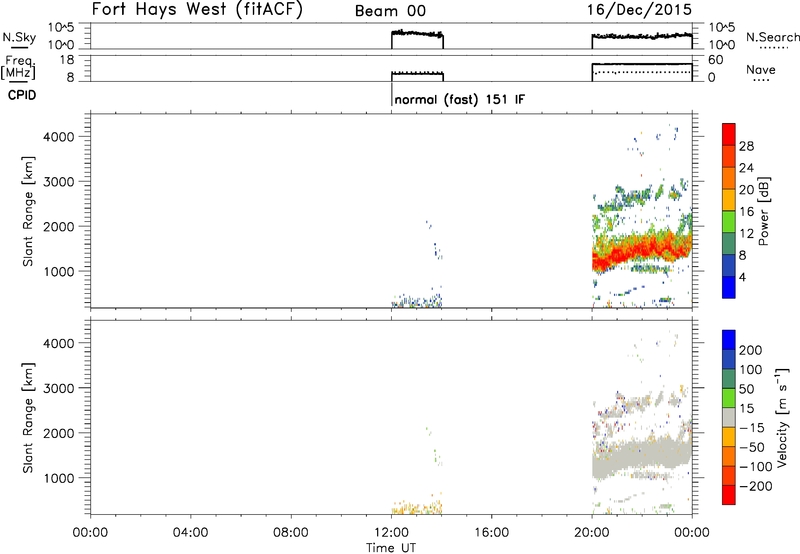Select the "16" power color bar label

point(746,212)
